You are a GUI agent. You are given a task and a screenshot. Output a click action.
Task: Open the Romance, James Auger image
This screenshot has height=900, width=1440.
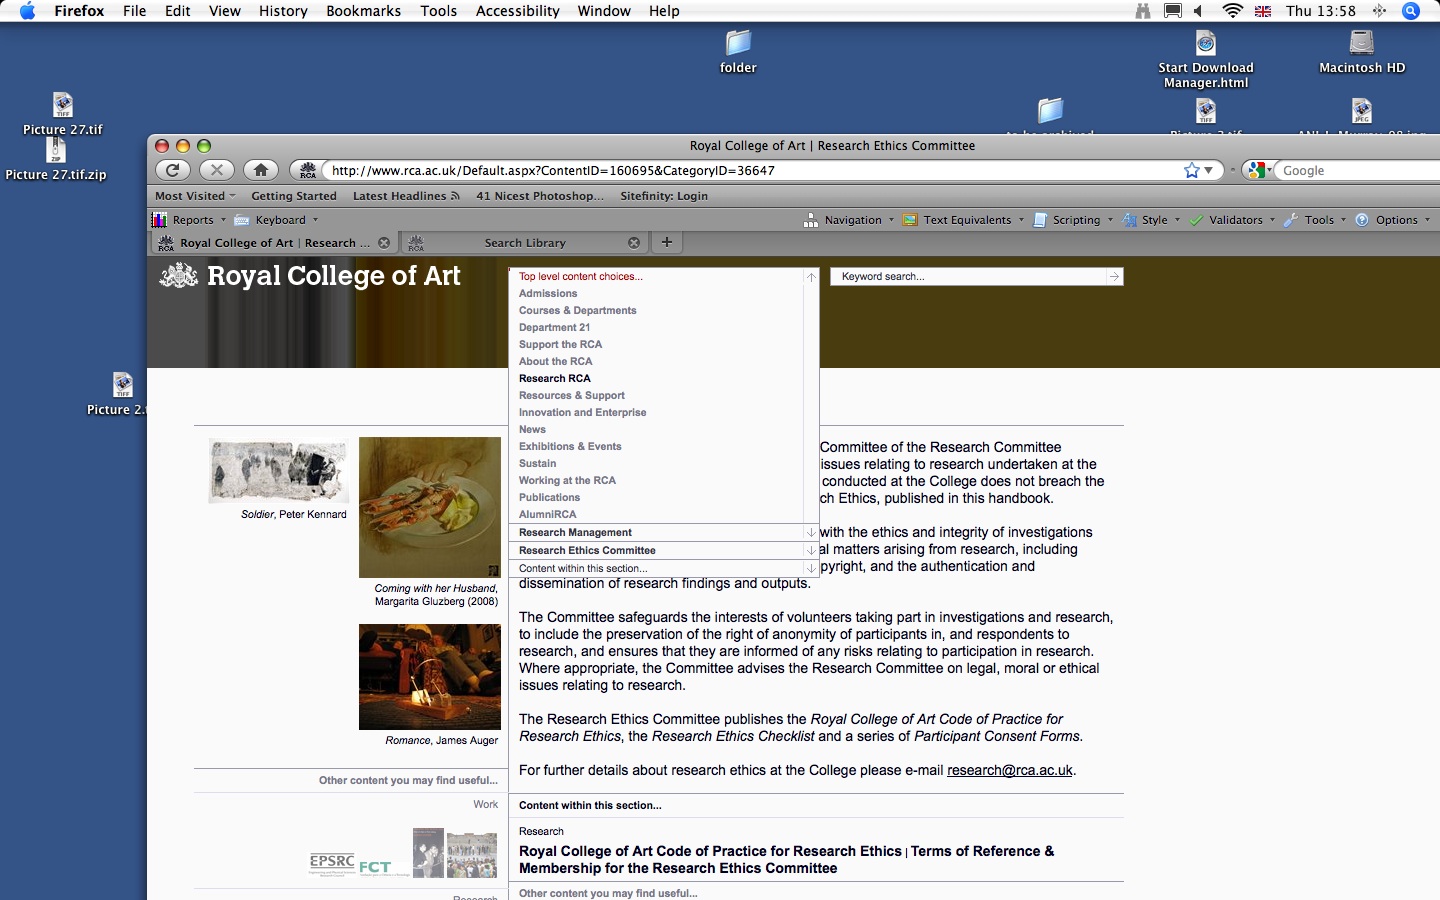click(430, 677)
